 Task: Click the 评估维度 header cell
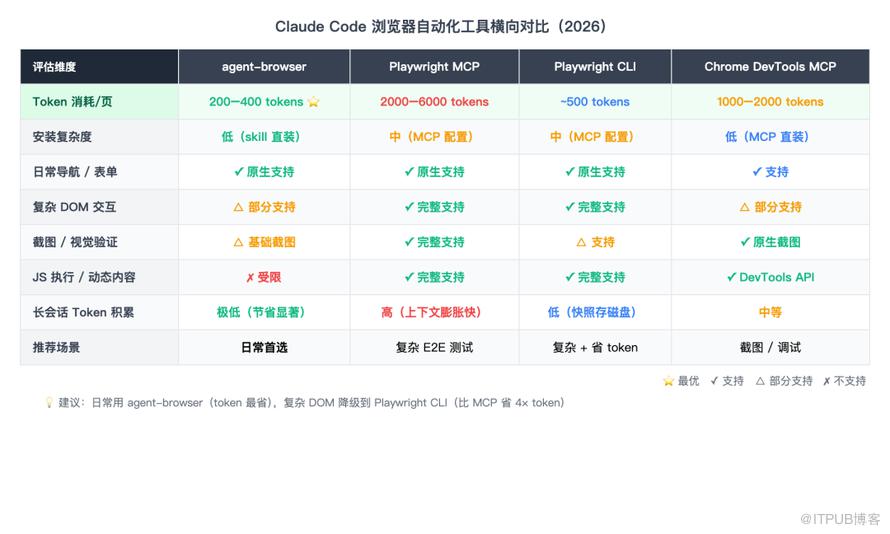[x=99, y=66]
